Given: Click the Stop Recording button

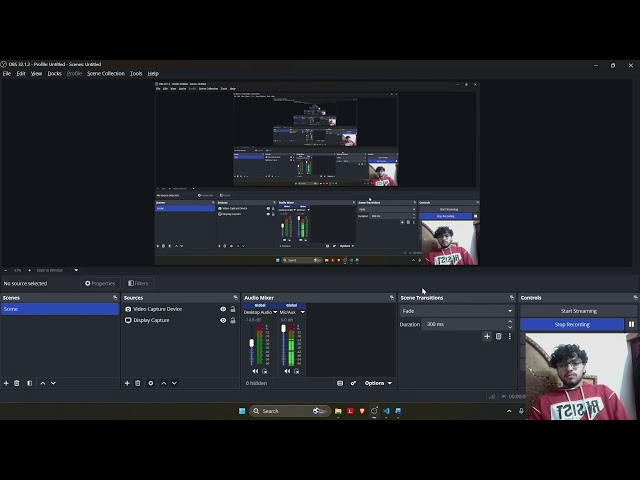Looking at the screenshot, I should (x=572, y=324).
